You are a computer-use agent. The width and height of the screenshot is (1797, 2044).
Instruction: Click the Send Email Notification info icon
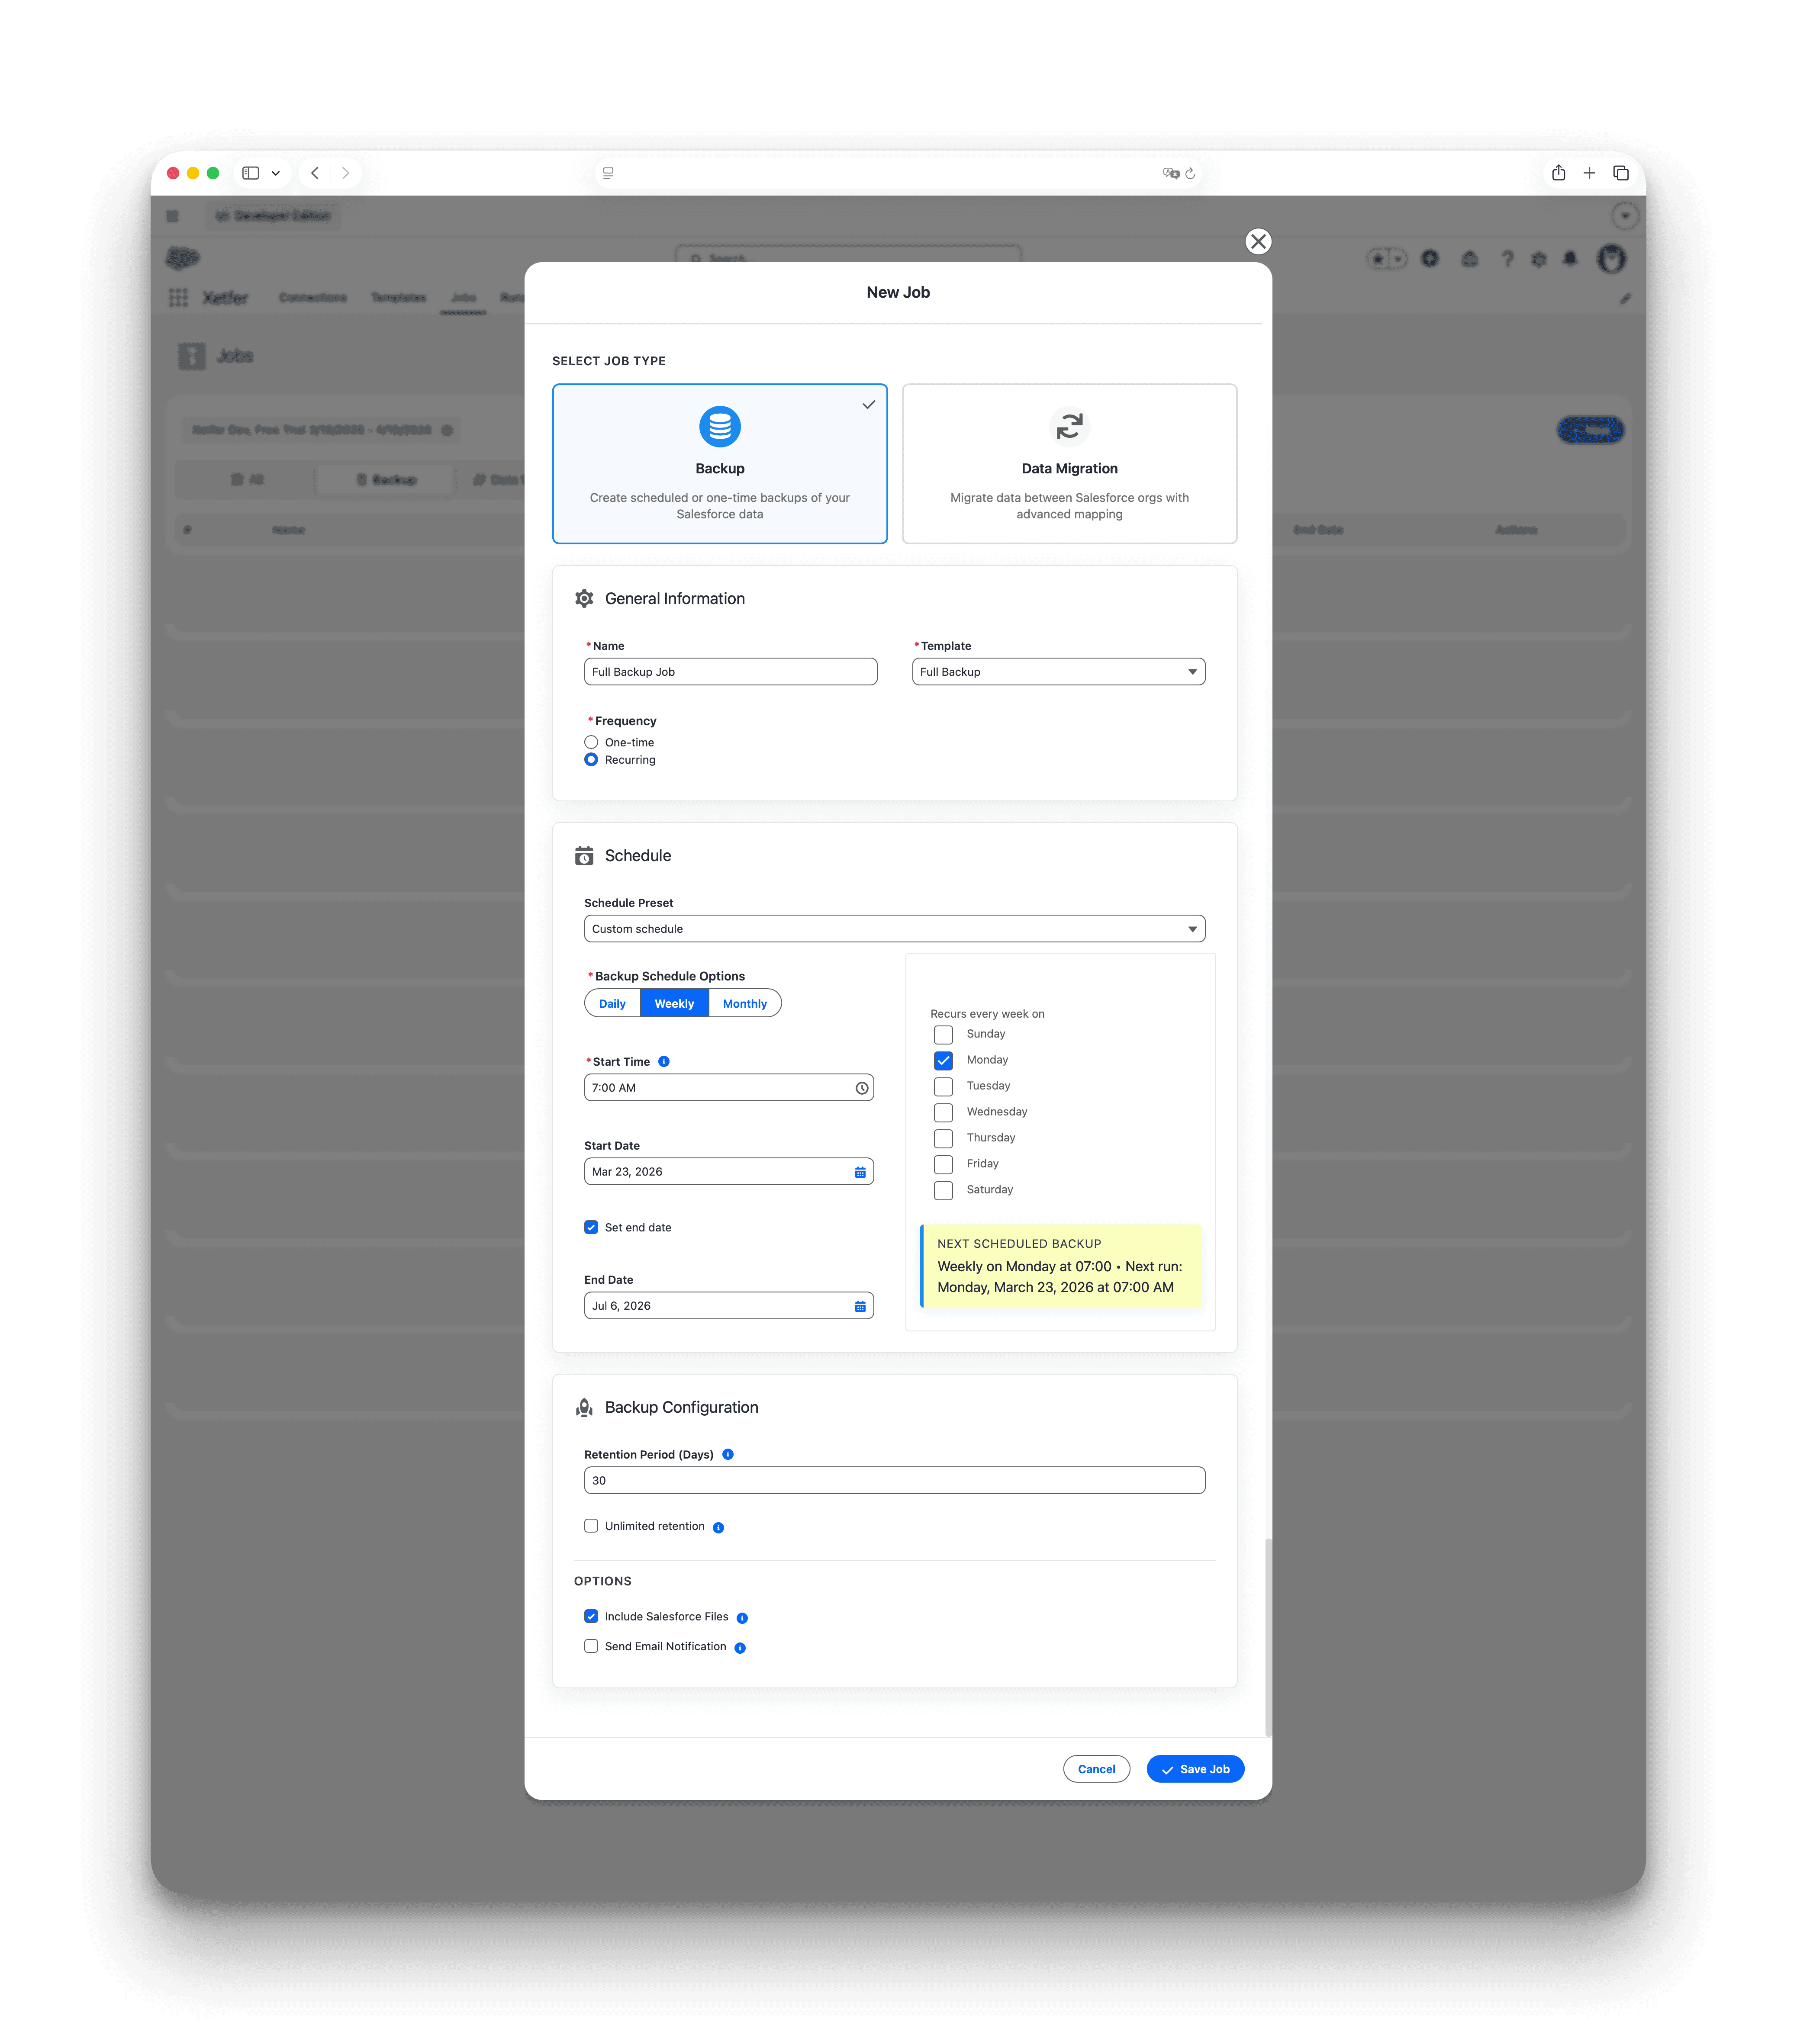pyautogui.click(x=740, y=1648)
